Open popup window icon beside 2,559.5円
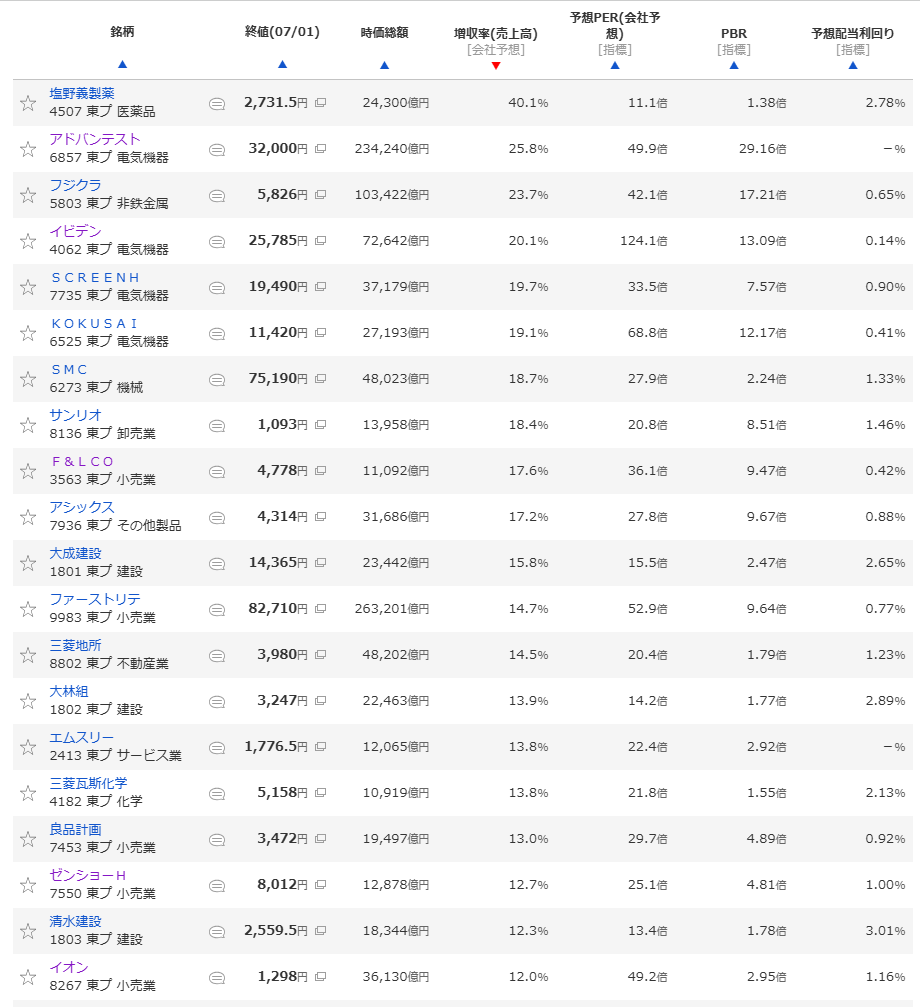This screenshot has height=1007, width=920. coord(320,930)
